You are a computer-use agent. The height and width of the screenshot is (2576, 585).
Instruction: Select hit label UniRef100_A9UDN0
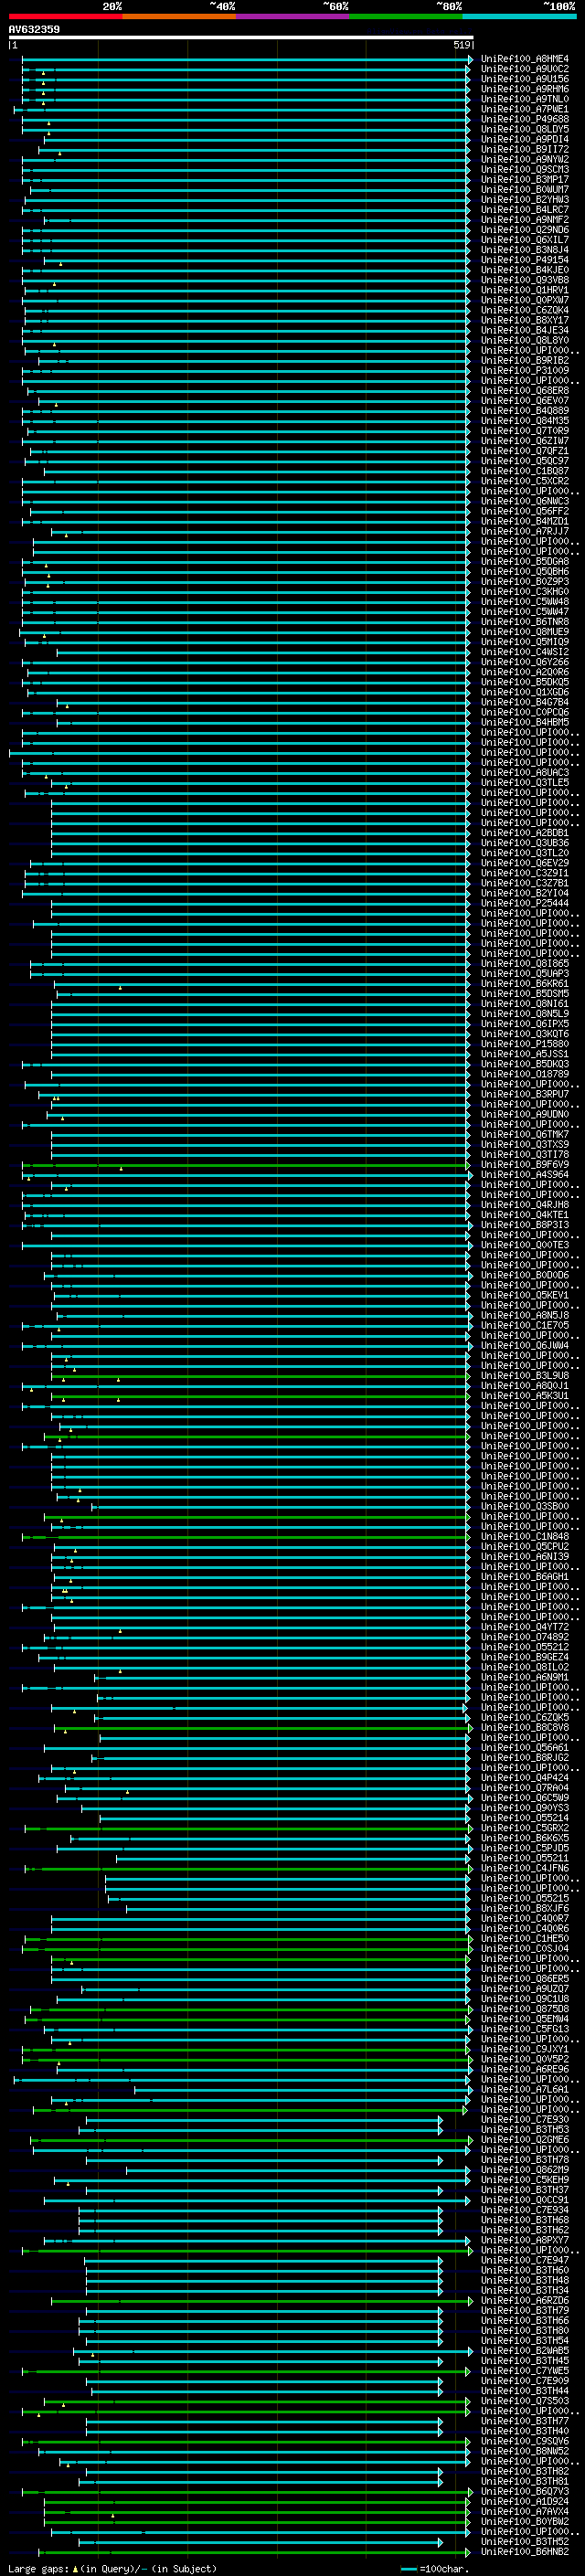click(525, 1114)
